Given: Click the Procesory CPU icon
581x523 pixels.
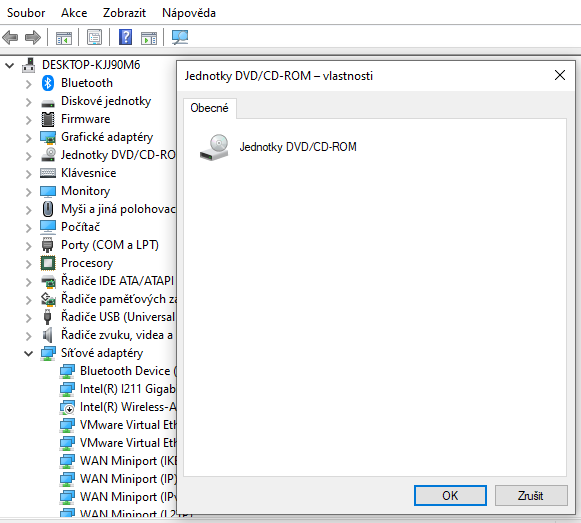Looking at the screenshot, I should pos(48,263).
